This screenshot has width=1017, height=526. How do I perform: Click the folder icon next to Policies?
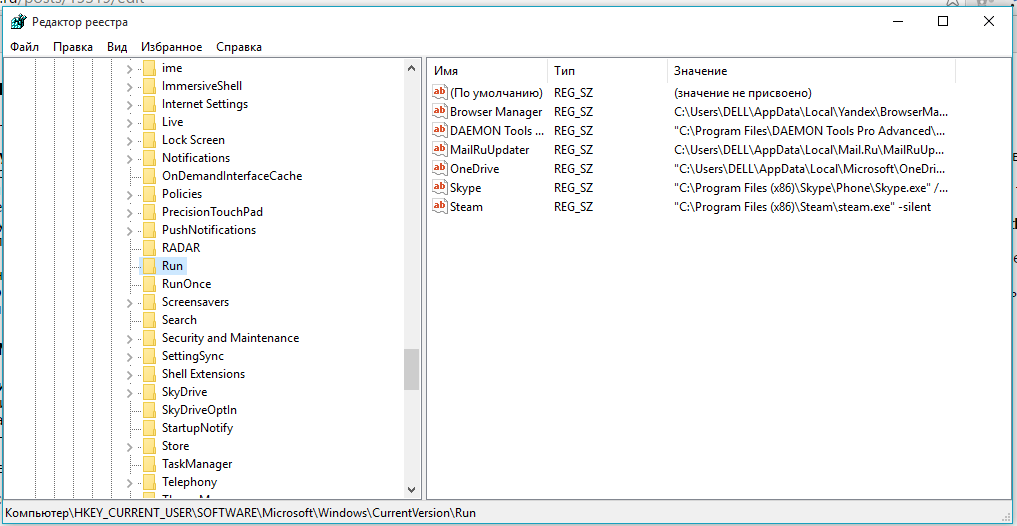coord(149,194)
